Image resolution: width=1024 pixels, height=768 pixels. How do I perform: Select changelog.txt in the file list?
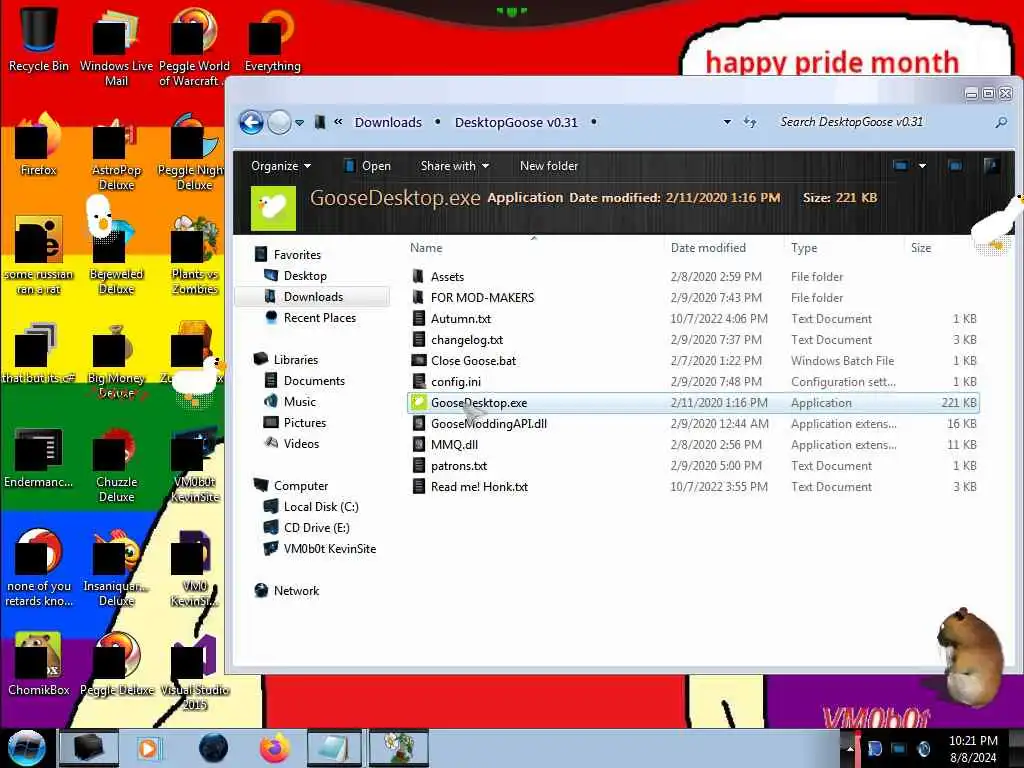point(467,340)
